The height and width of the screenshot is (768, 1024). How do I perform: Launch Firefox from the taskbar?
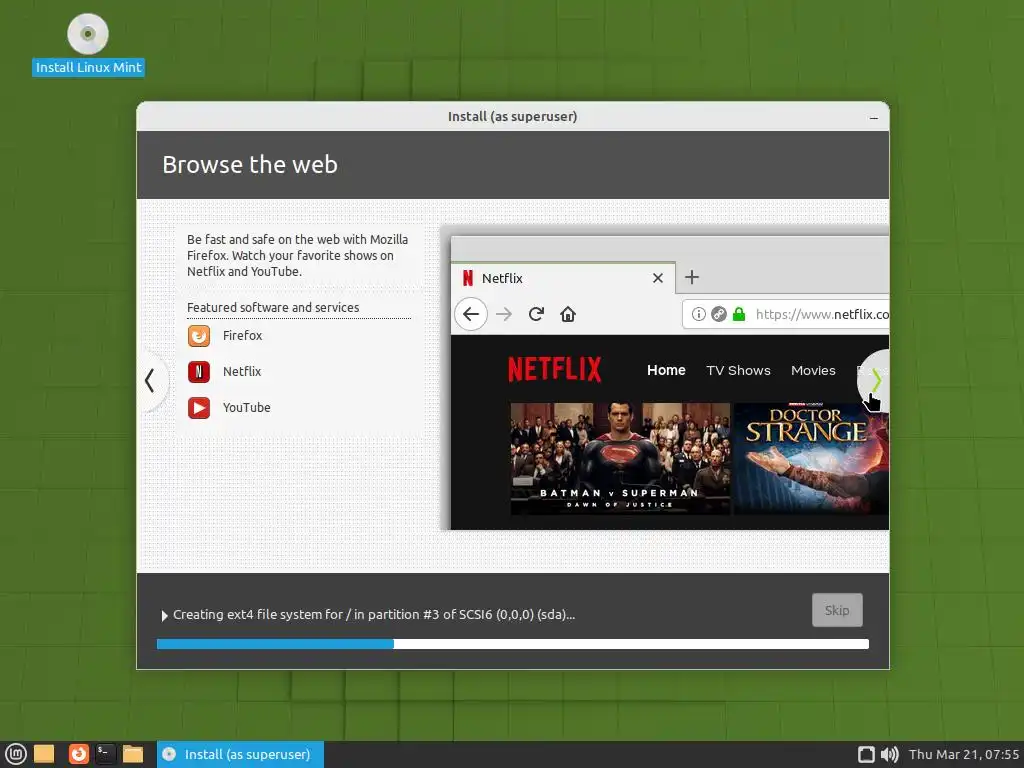(78, 754)
